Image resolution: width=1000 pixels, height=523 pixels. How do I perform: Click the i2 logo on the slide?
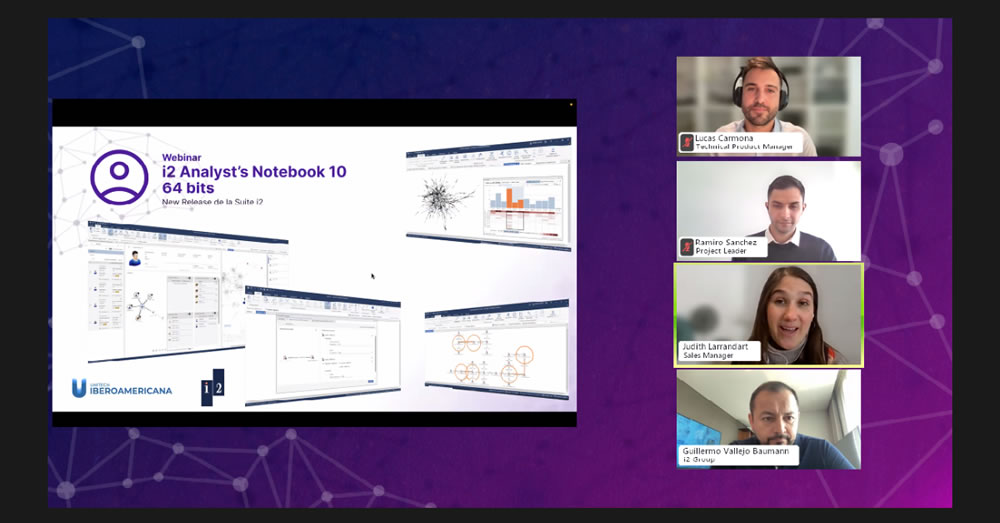click(x=213, y=387)
